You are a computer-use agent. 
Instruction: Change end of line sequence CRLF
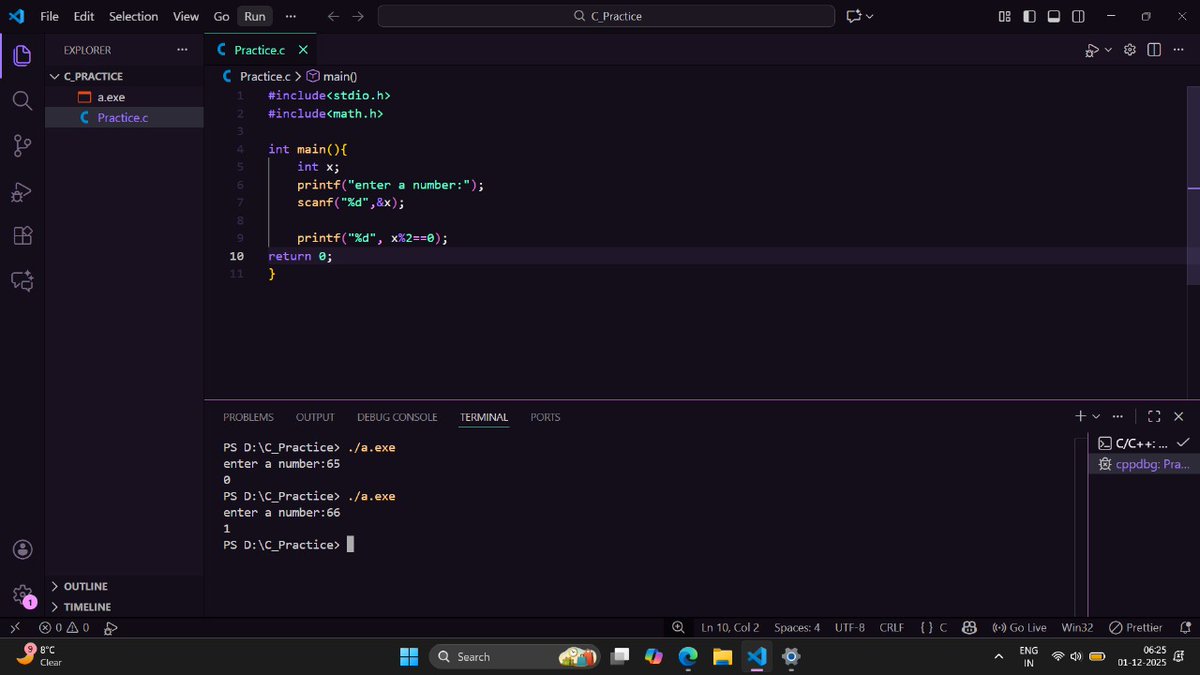tap(891, 628)
